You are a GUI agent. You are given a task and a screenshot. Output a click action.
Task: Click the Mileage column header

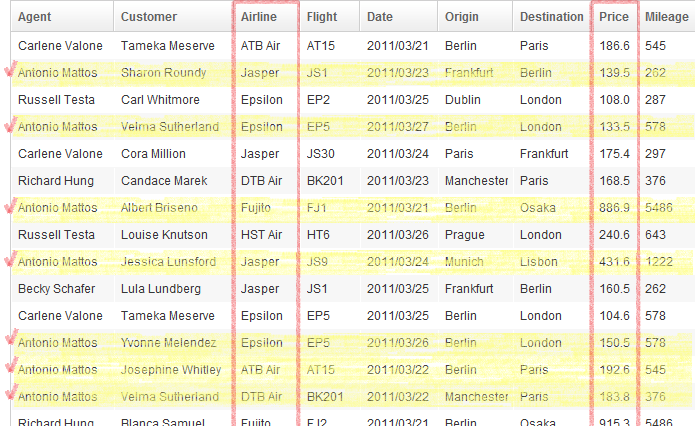click(x=667, y=16)
